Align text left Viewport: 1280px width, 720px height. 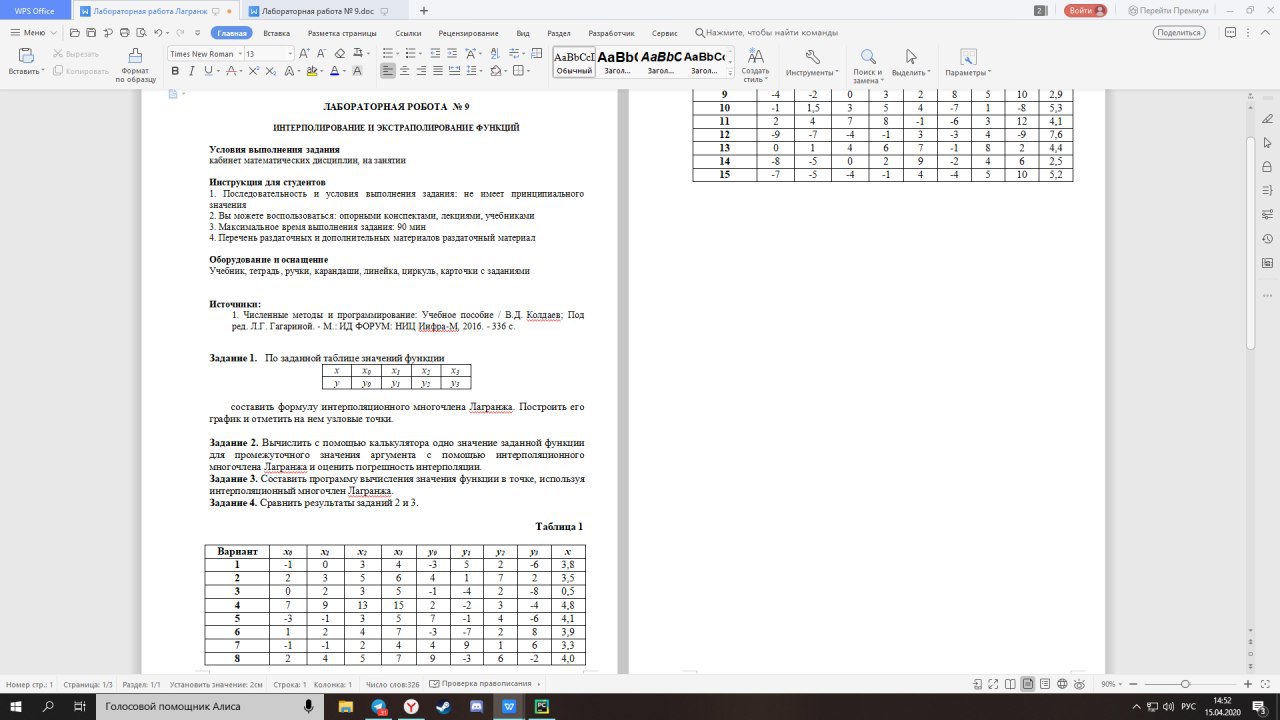389,71
